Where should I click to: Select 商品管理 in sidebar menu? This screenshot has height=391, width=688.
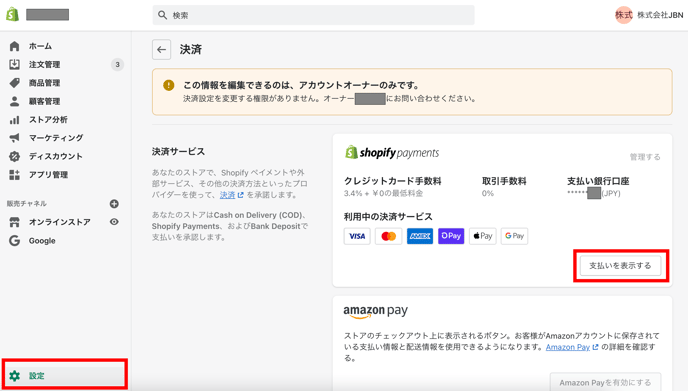pyautogui.click(x=44, y=83)
